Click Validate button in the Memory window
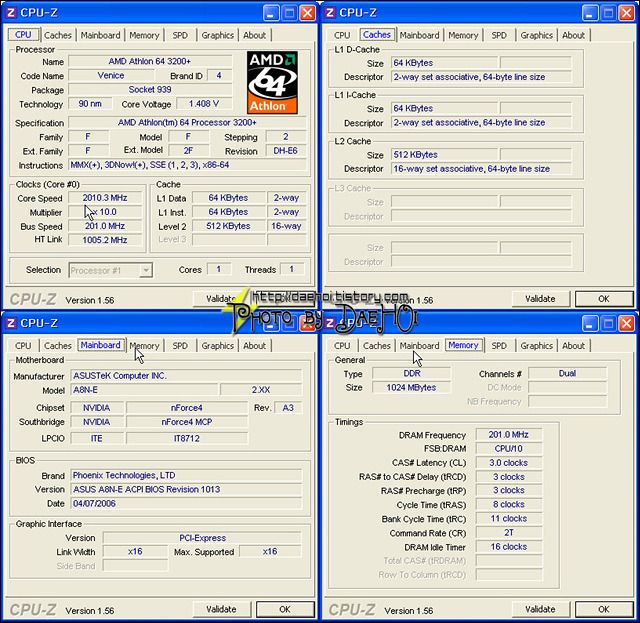This screenshot has height=623, width=640. (540, 609)
